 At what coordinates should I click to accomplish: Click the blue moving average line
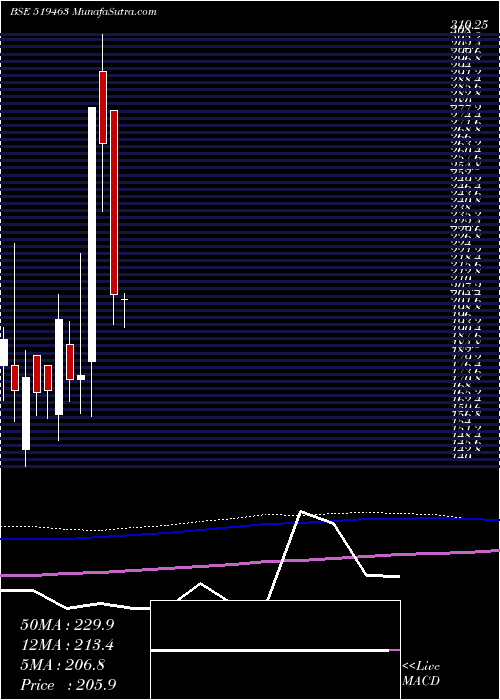tap(250, 527)
